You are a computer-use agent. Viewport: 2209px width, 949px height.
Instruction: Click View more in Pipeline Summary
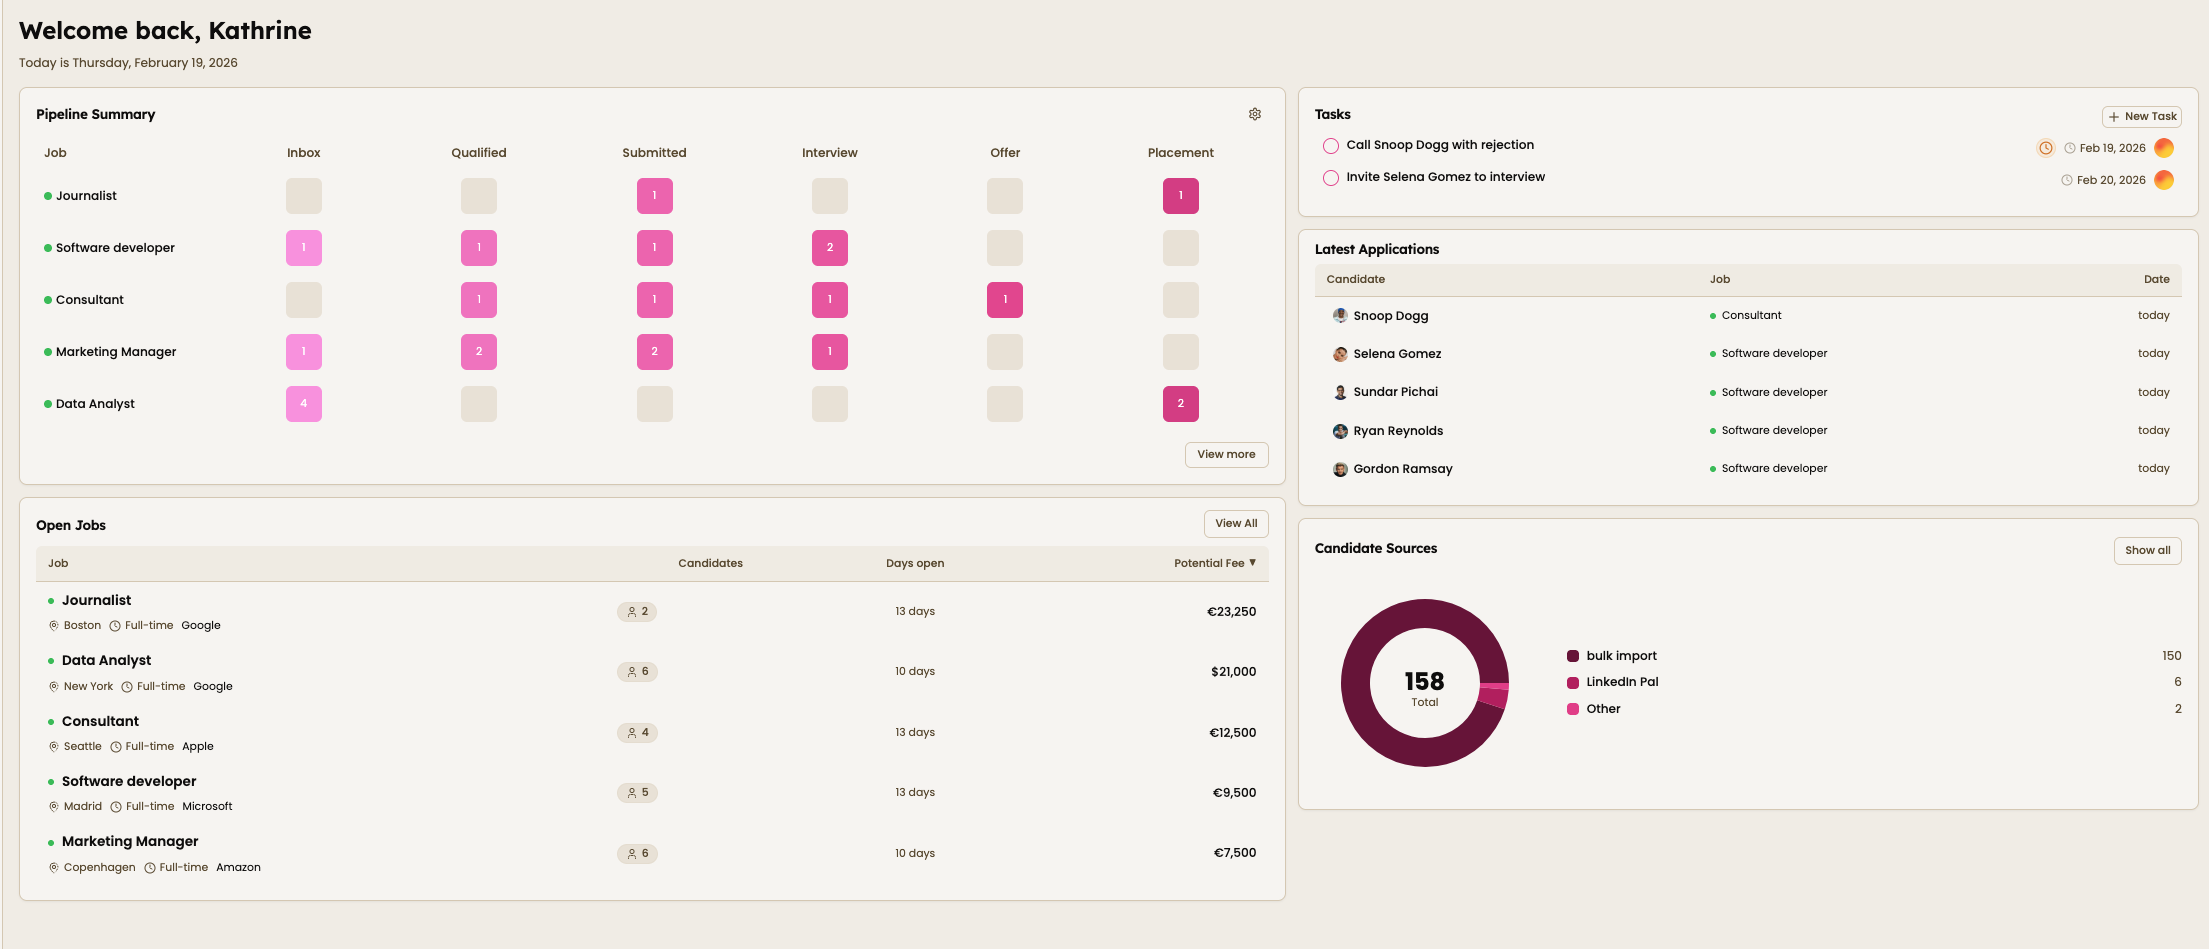[1227, 455]
